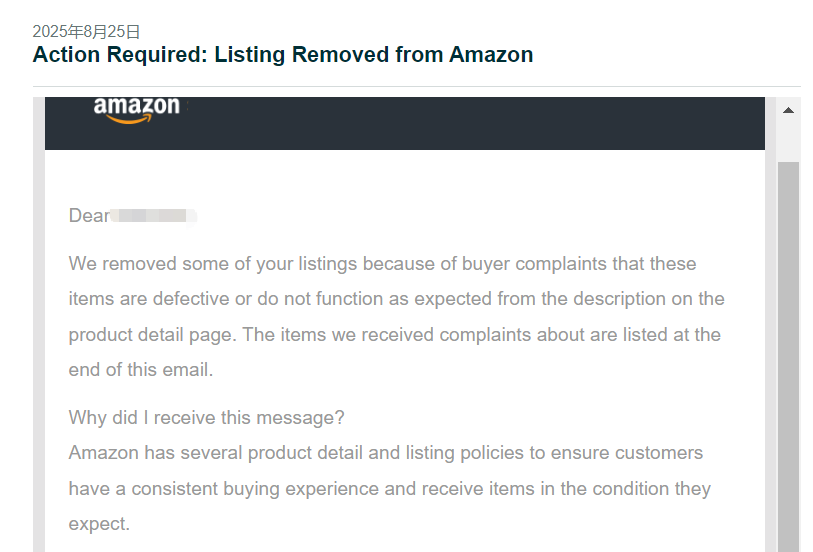The width and height of the screenshot is (813, 552).
Task: Click the gray scrollbar thumb
Action: (x=788, y=357)
